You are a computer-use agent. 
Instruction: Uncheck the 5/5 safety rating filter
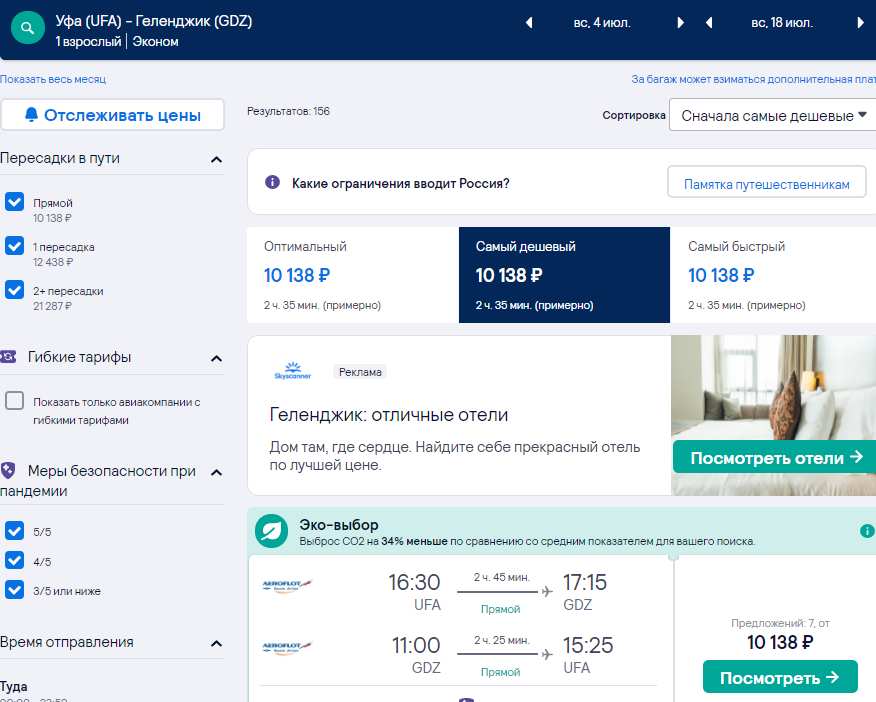click(15, 531)
